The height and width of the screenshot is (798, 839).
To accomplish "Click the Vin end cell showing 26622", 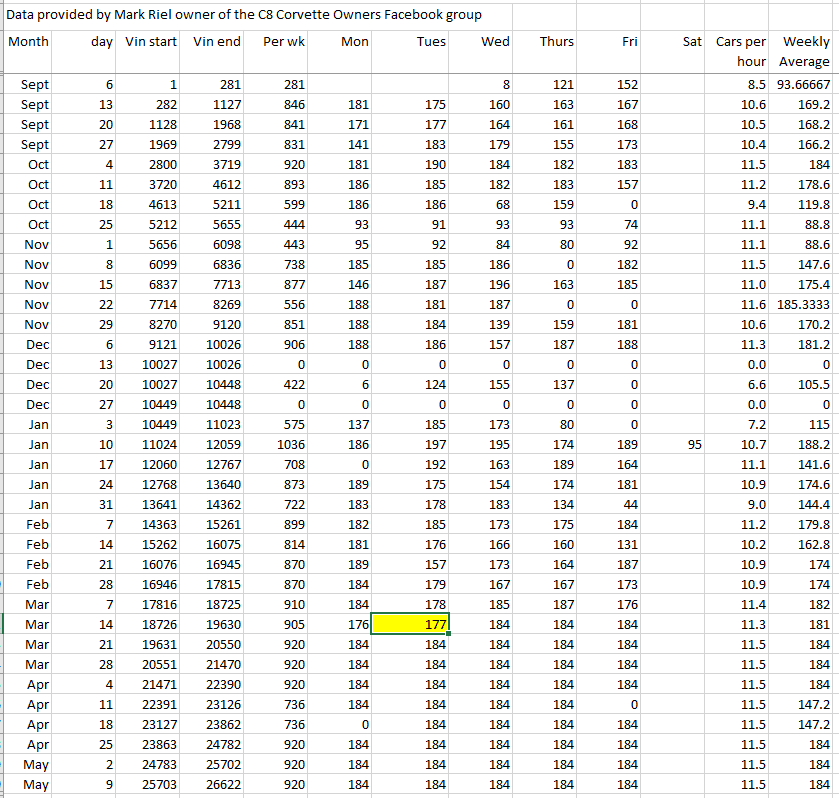I will pyautogui.click(x=216, y=785).
